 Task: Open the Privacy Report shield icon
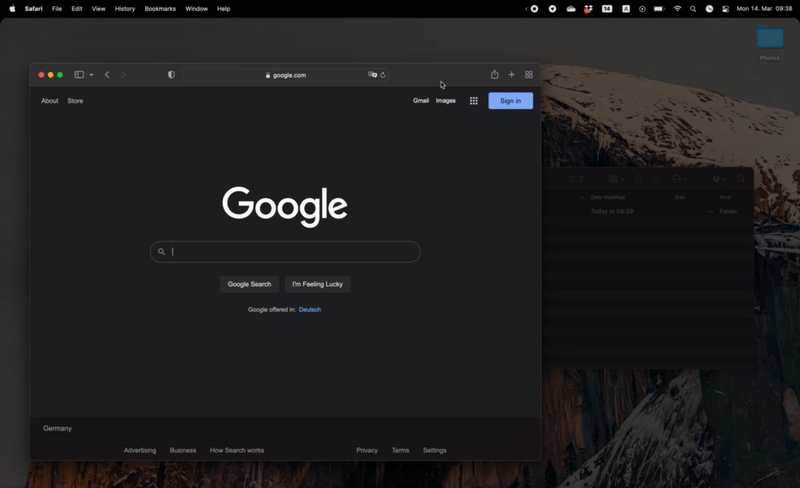click(x=171, y=75)
